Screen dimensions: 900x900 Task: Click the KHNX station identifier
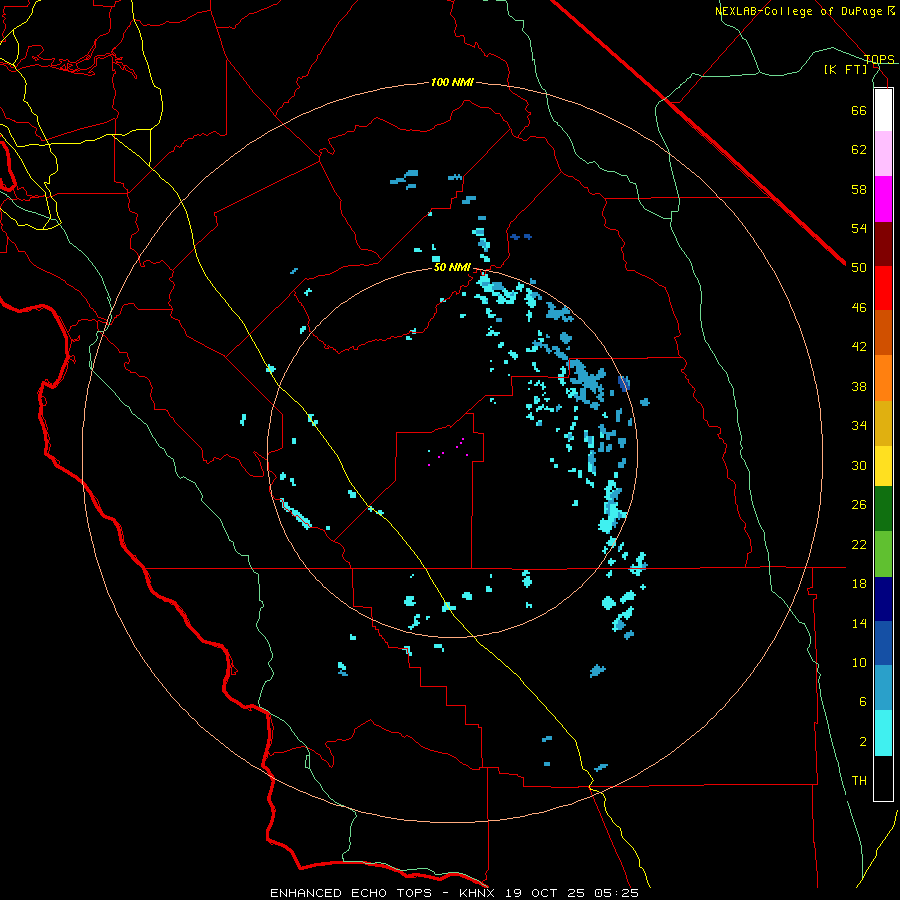point(476,893)
